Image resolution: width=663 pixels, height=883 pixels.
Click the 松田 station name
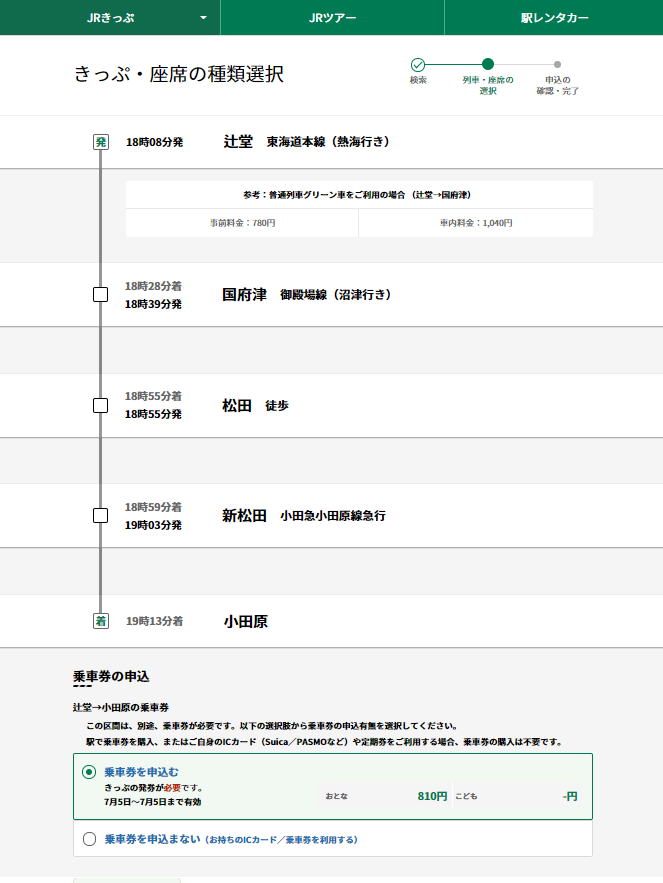[x=237, y=405]
